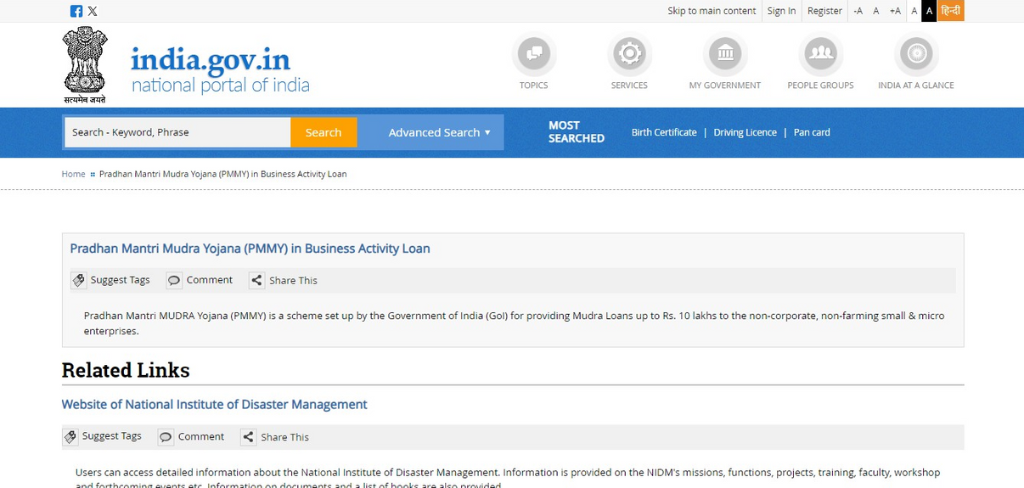Screen dimensions: 1024x488
Task: Open Pradhan Mantri Mudra Yojana title link
Action: [250, 249]
